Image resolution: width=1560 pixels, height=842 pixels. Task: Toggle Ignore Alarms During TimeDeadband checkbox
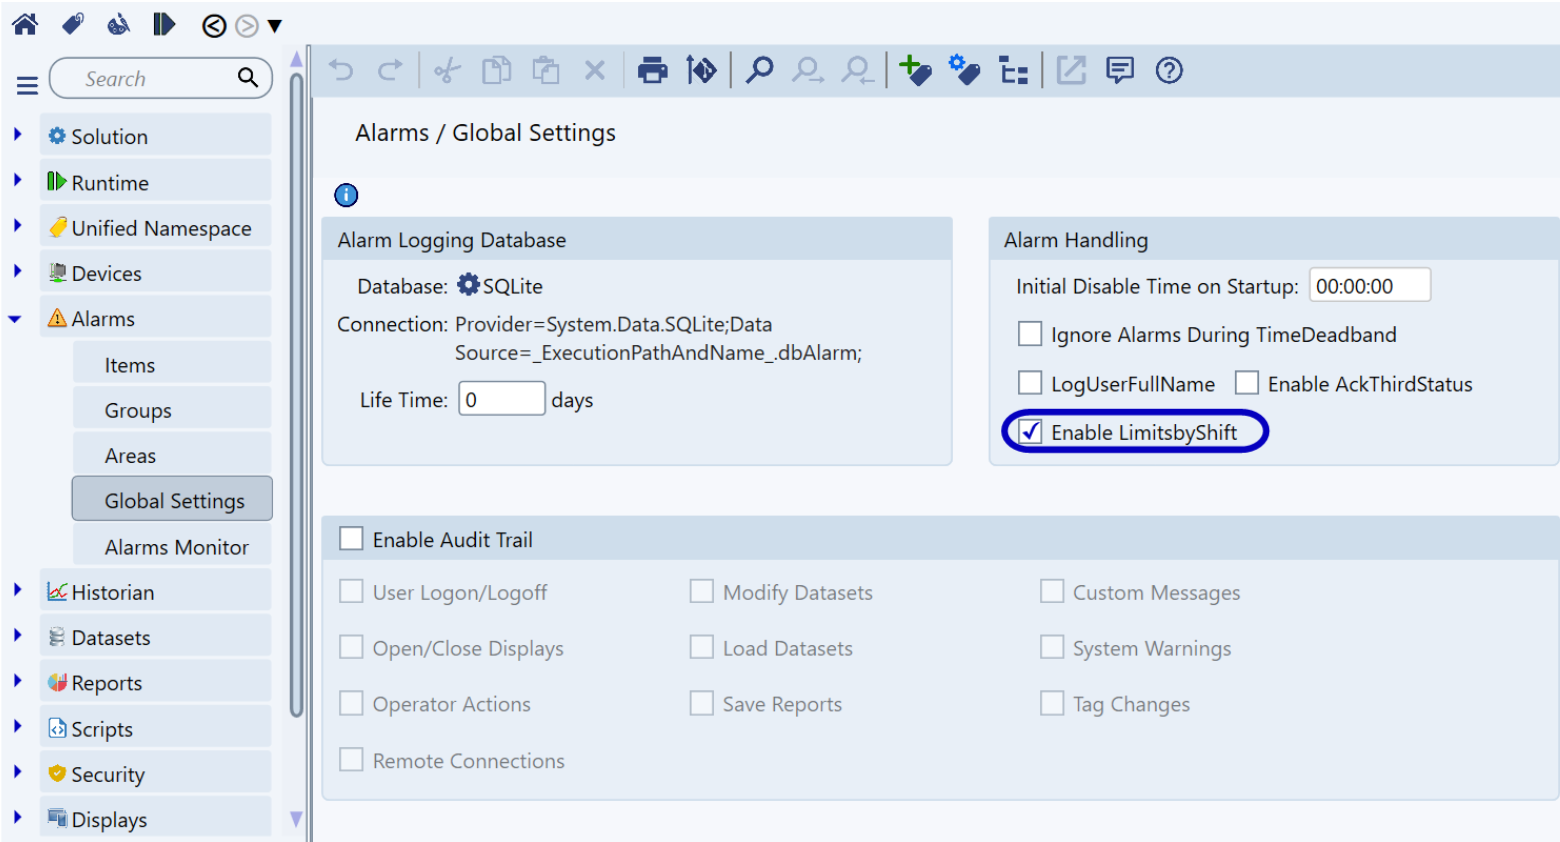point(1029,334)
